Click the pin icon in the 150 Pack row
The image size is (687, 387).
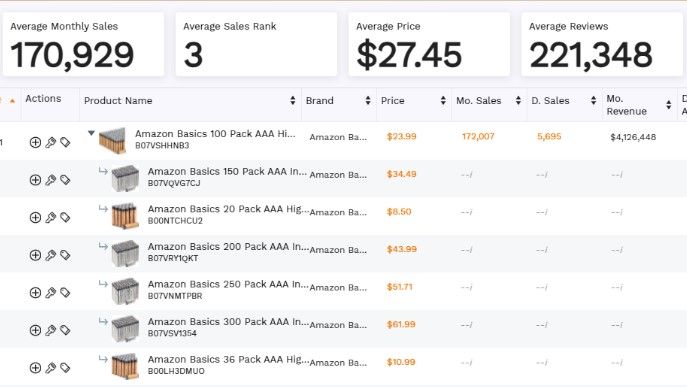50,180
